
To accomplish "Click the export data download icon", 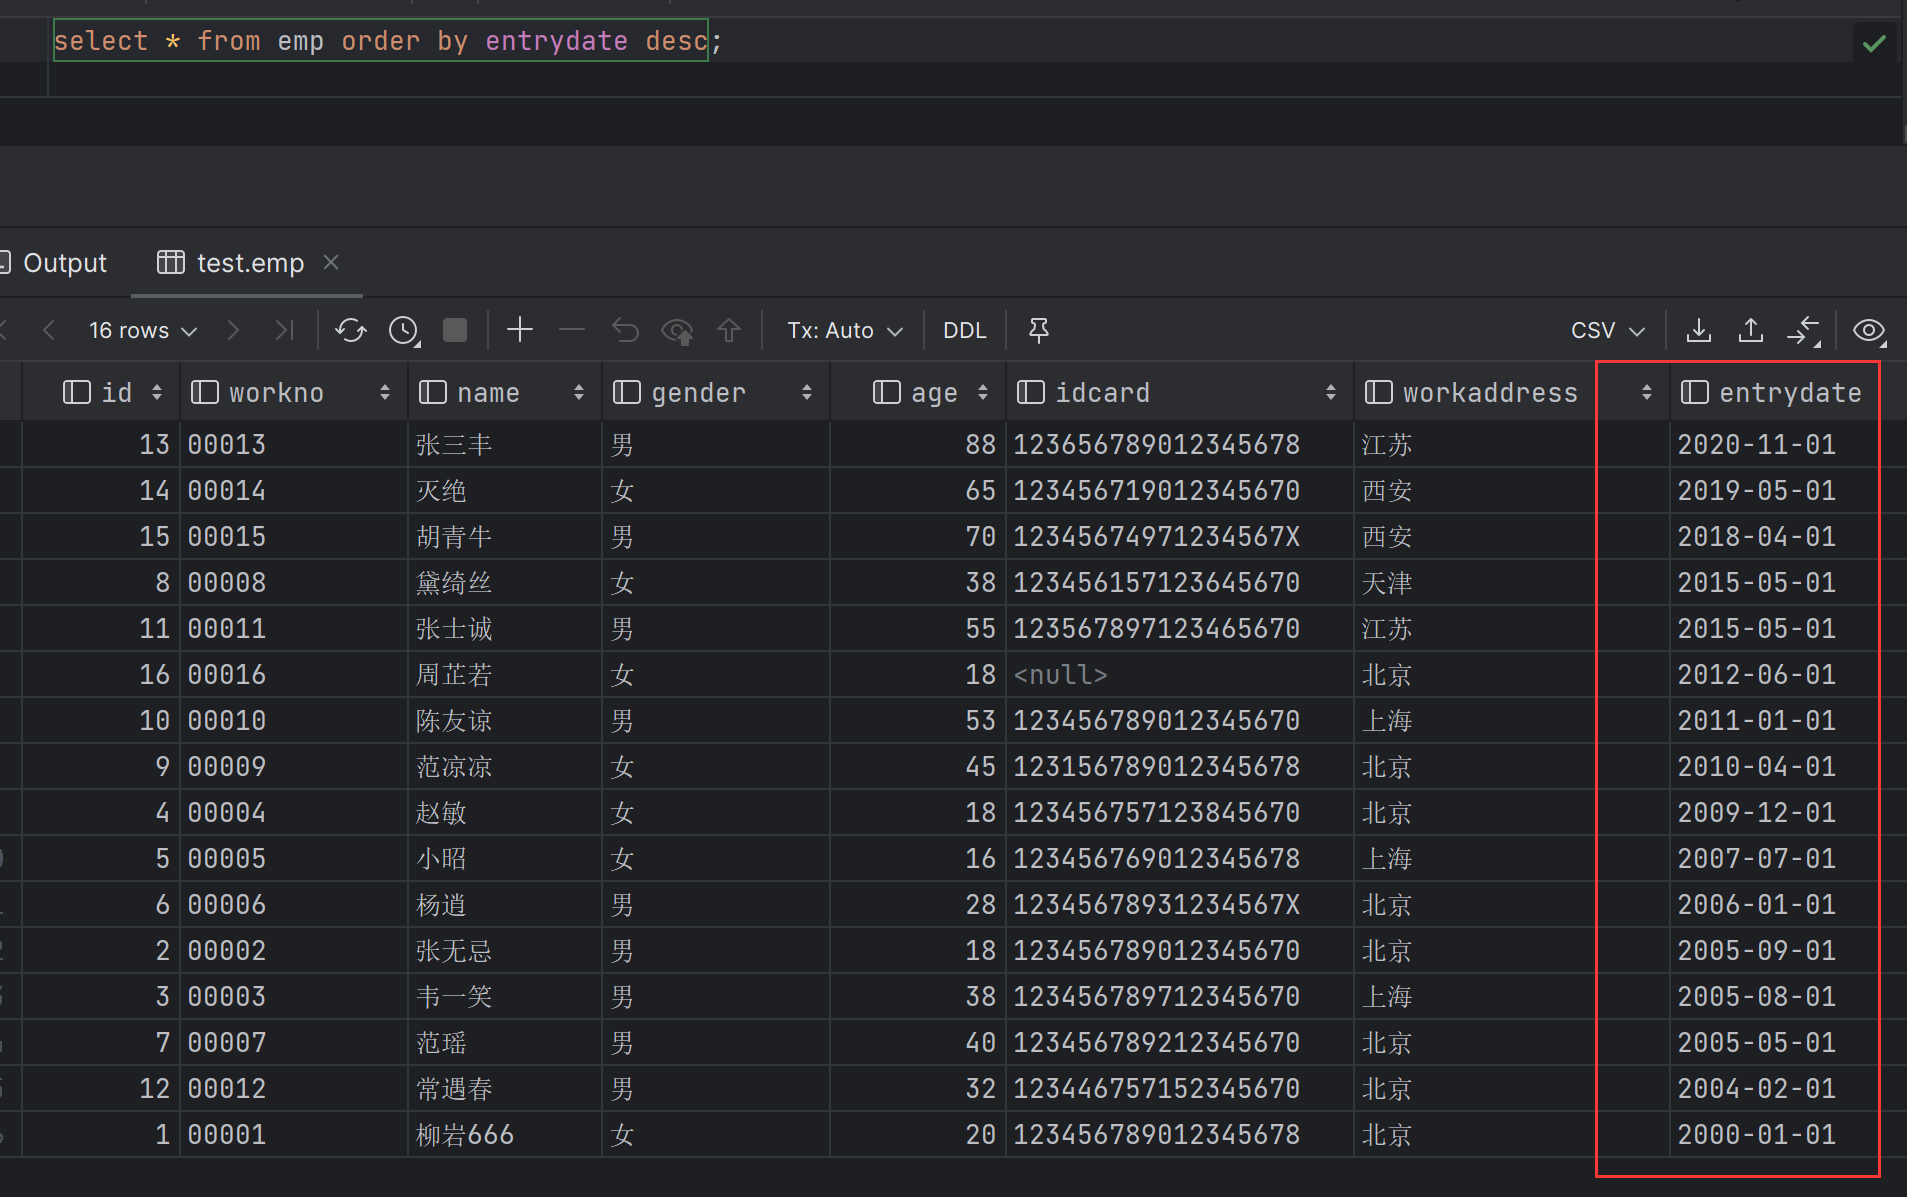I will (1699, 330).
